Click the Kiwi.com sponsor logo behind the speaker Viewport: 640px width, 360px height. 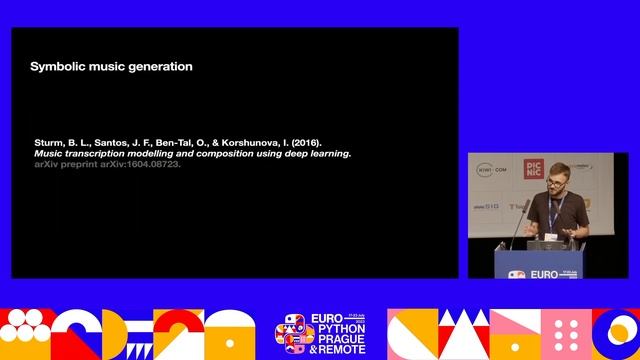(x=491, y=169)
